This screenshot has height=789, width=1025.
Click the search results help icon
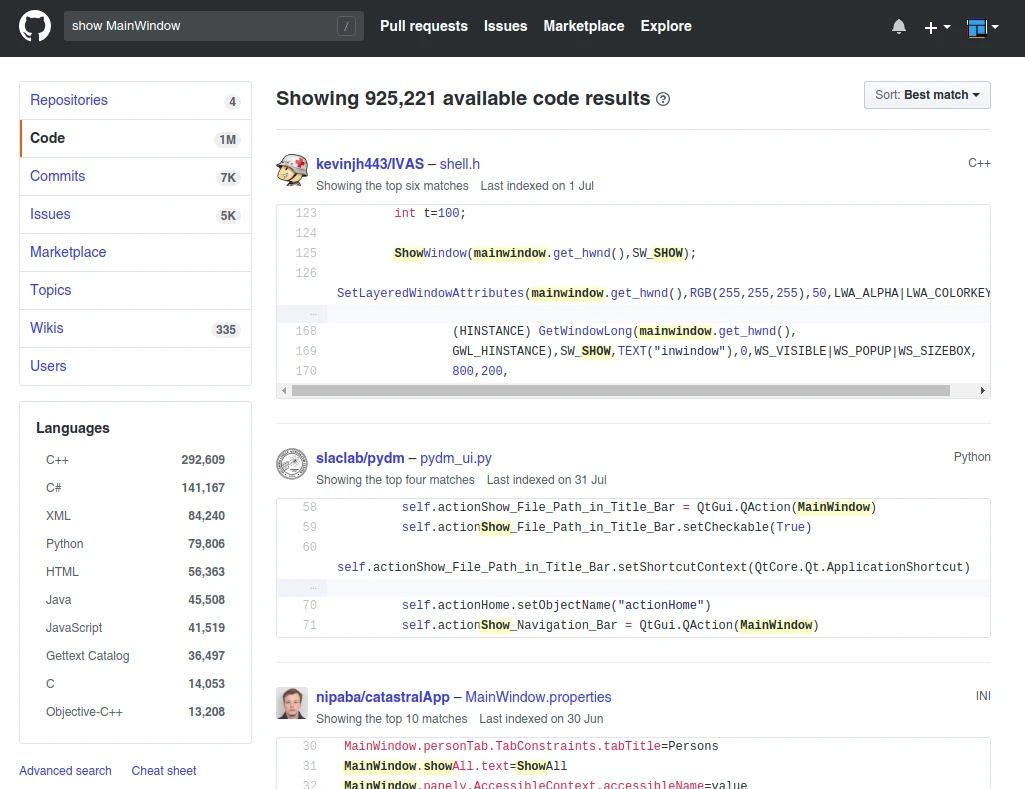pyautogui.click(x=663, y=99)
